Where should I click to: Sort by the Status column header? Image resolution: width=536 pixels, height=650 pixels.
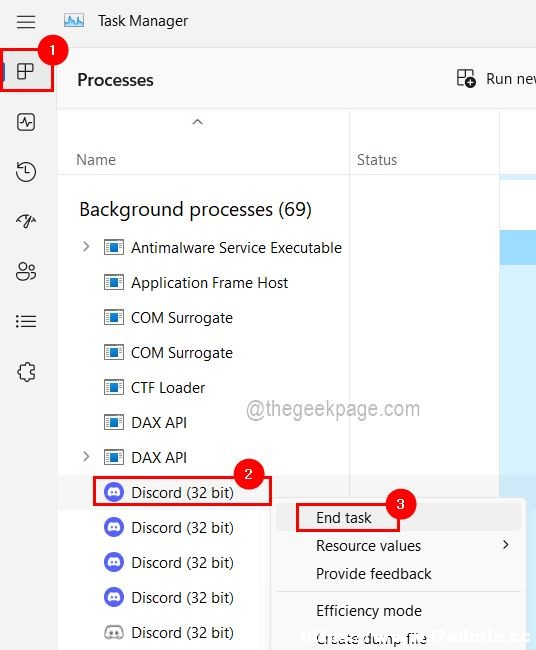click(x=377, y=160)
